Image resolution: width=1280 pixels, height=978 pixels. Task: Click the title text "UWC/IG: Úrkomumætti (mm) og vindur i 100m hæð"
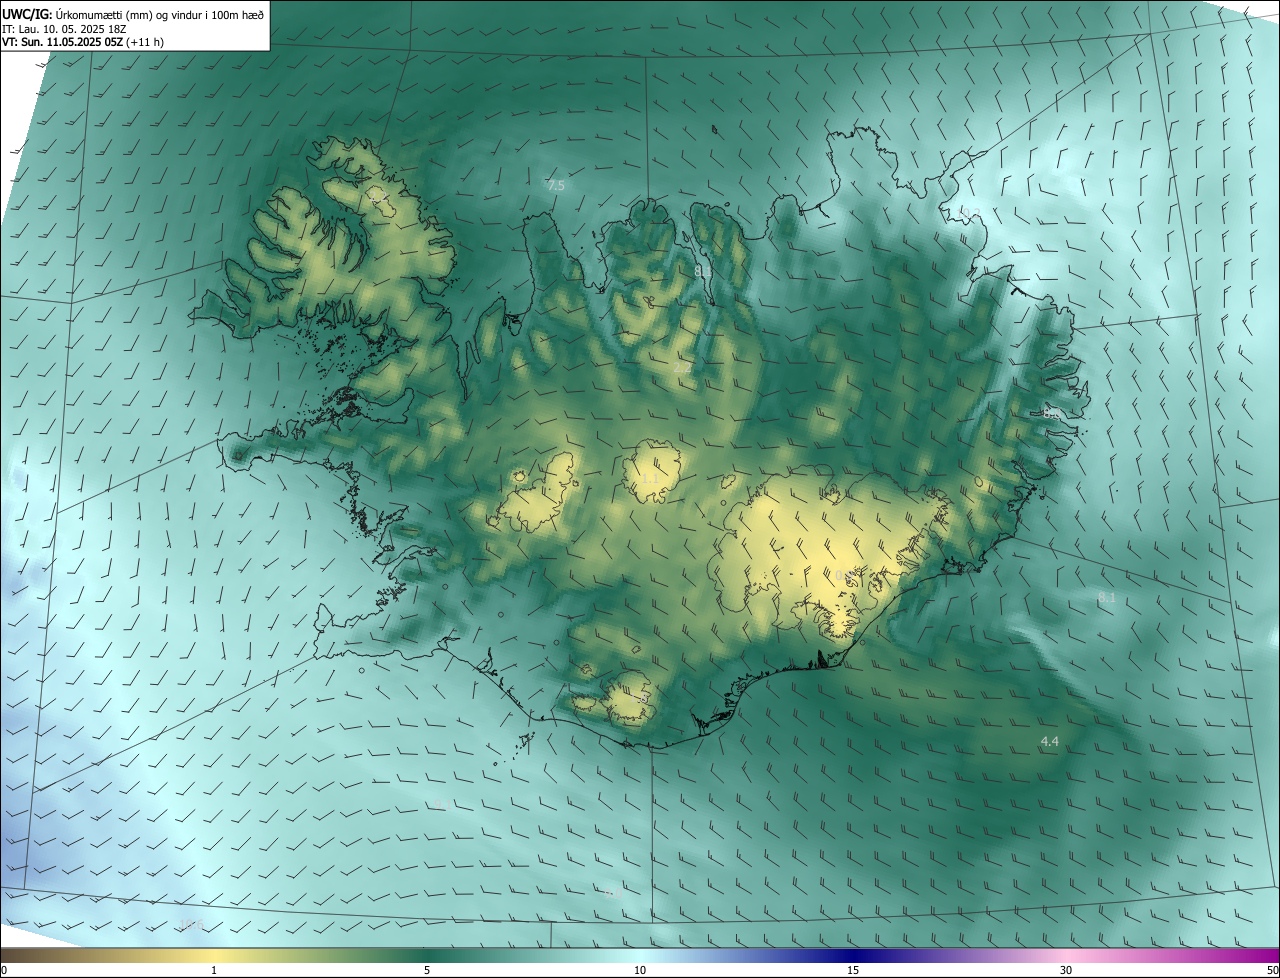click(x=133, y=13)
